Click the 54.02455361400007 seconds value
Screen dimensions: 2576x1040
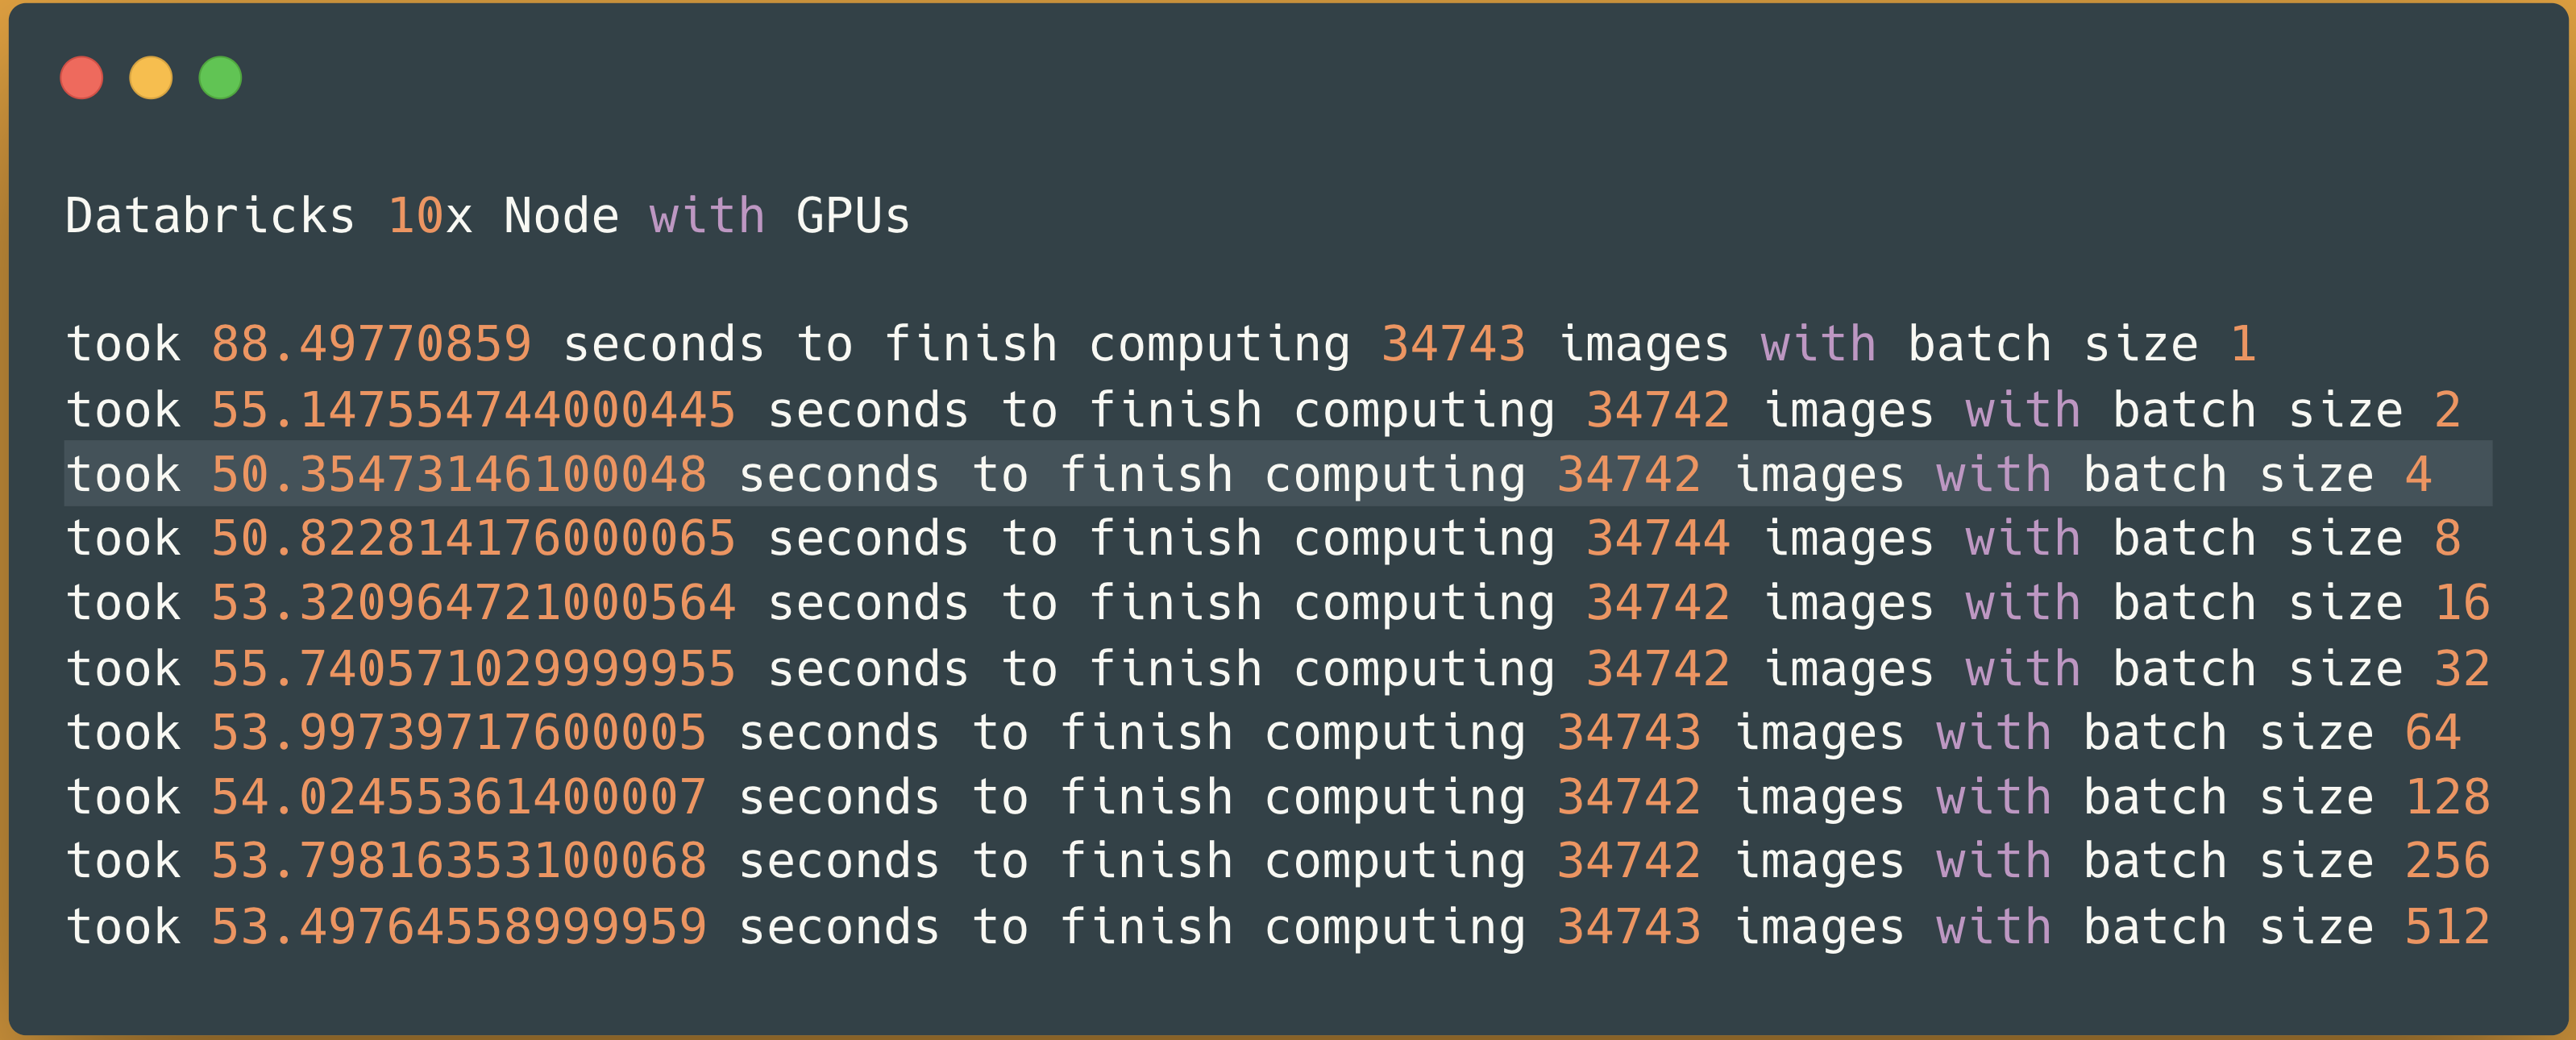(x=459, y=798)
